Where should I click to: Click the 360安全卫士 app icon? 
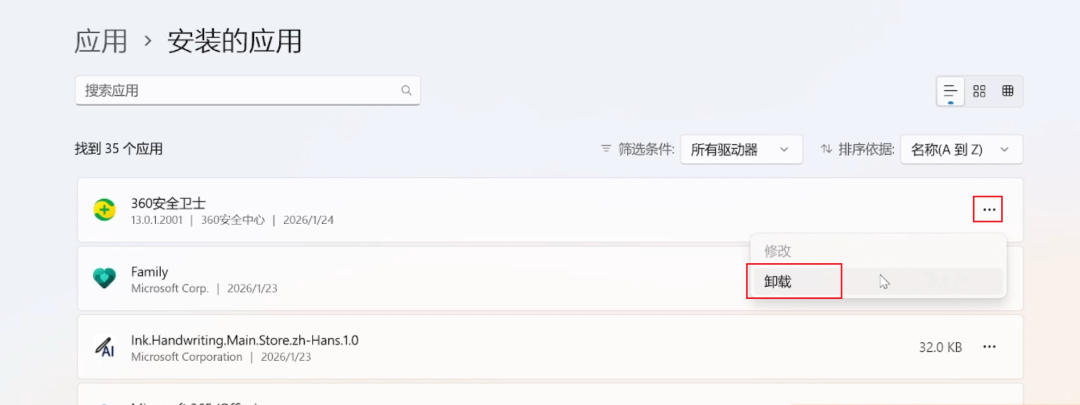[104, 209]
